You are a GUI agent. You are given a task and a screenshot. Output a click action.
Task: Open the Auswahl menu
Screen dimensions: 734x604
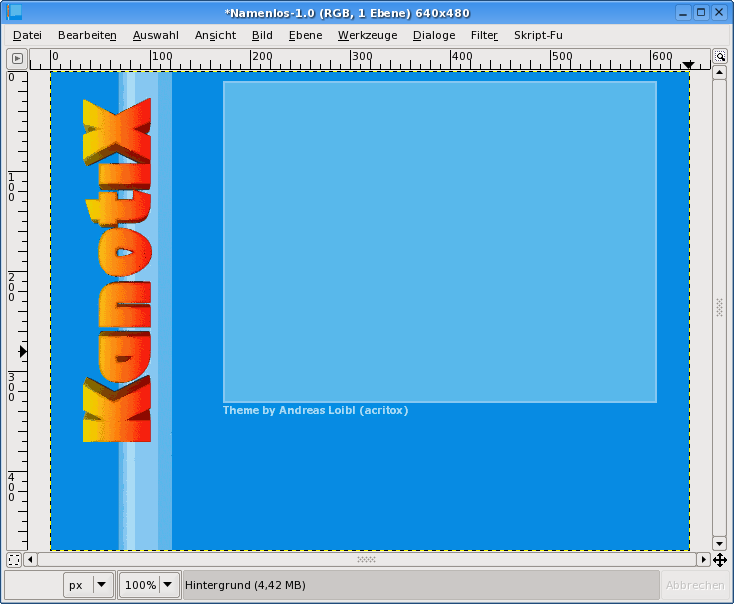(155, 35)
